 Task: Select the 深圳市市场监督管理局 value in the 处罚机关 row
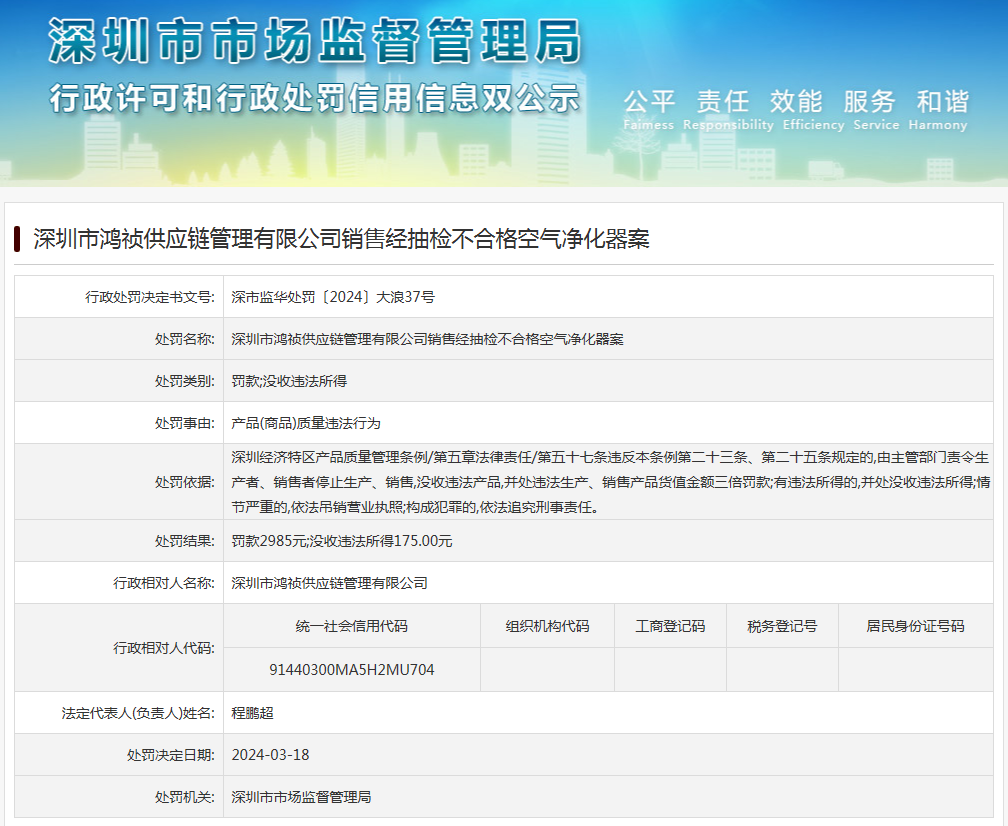tap(302, 797)
